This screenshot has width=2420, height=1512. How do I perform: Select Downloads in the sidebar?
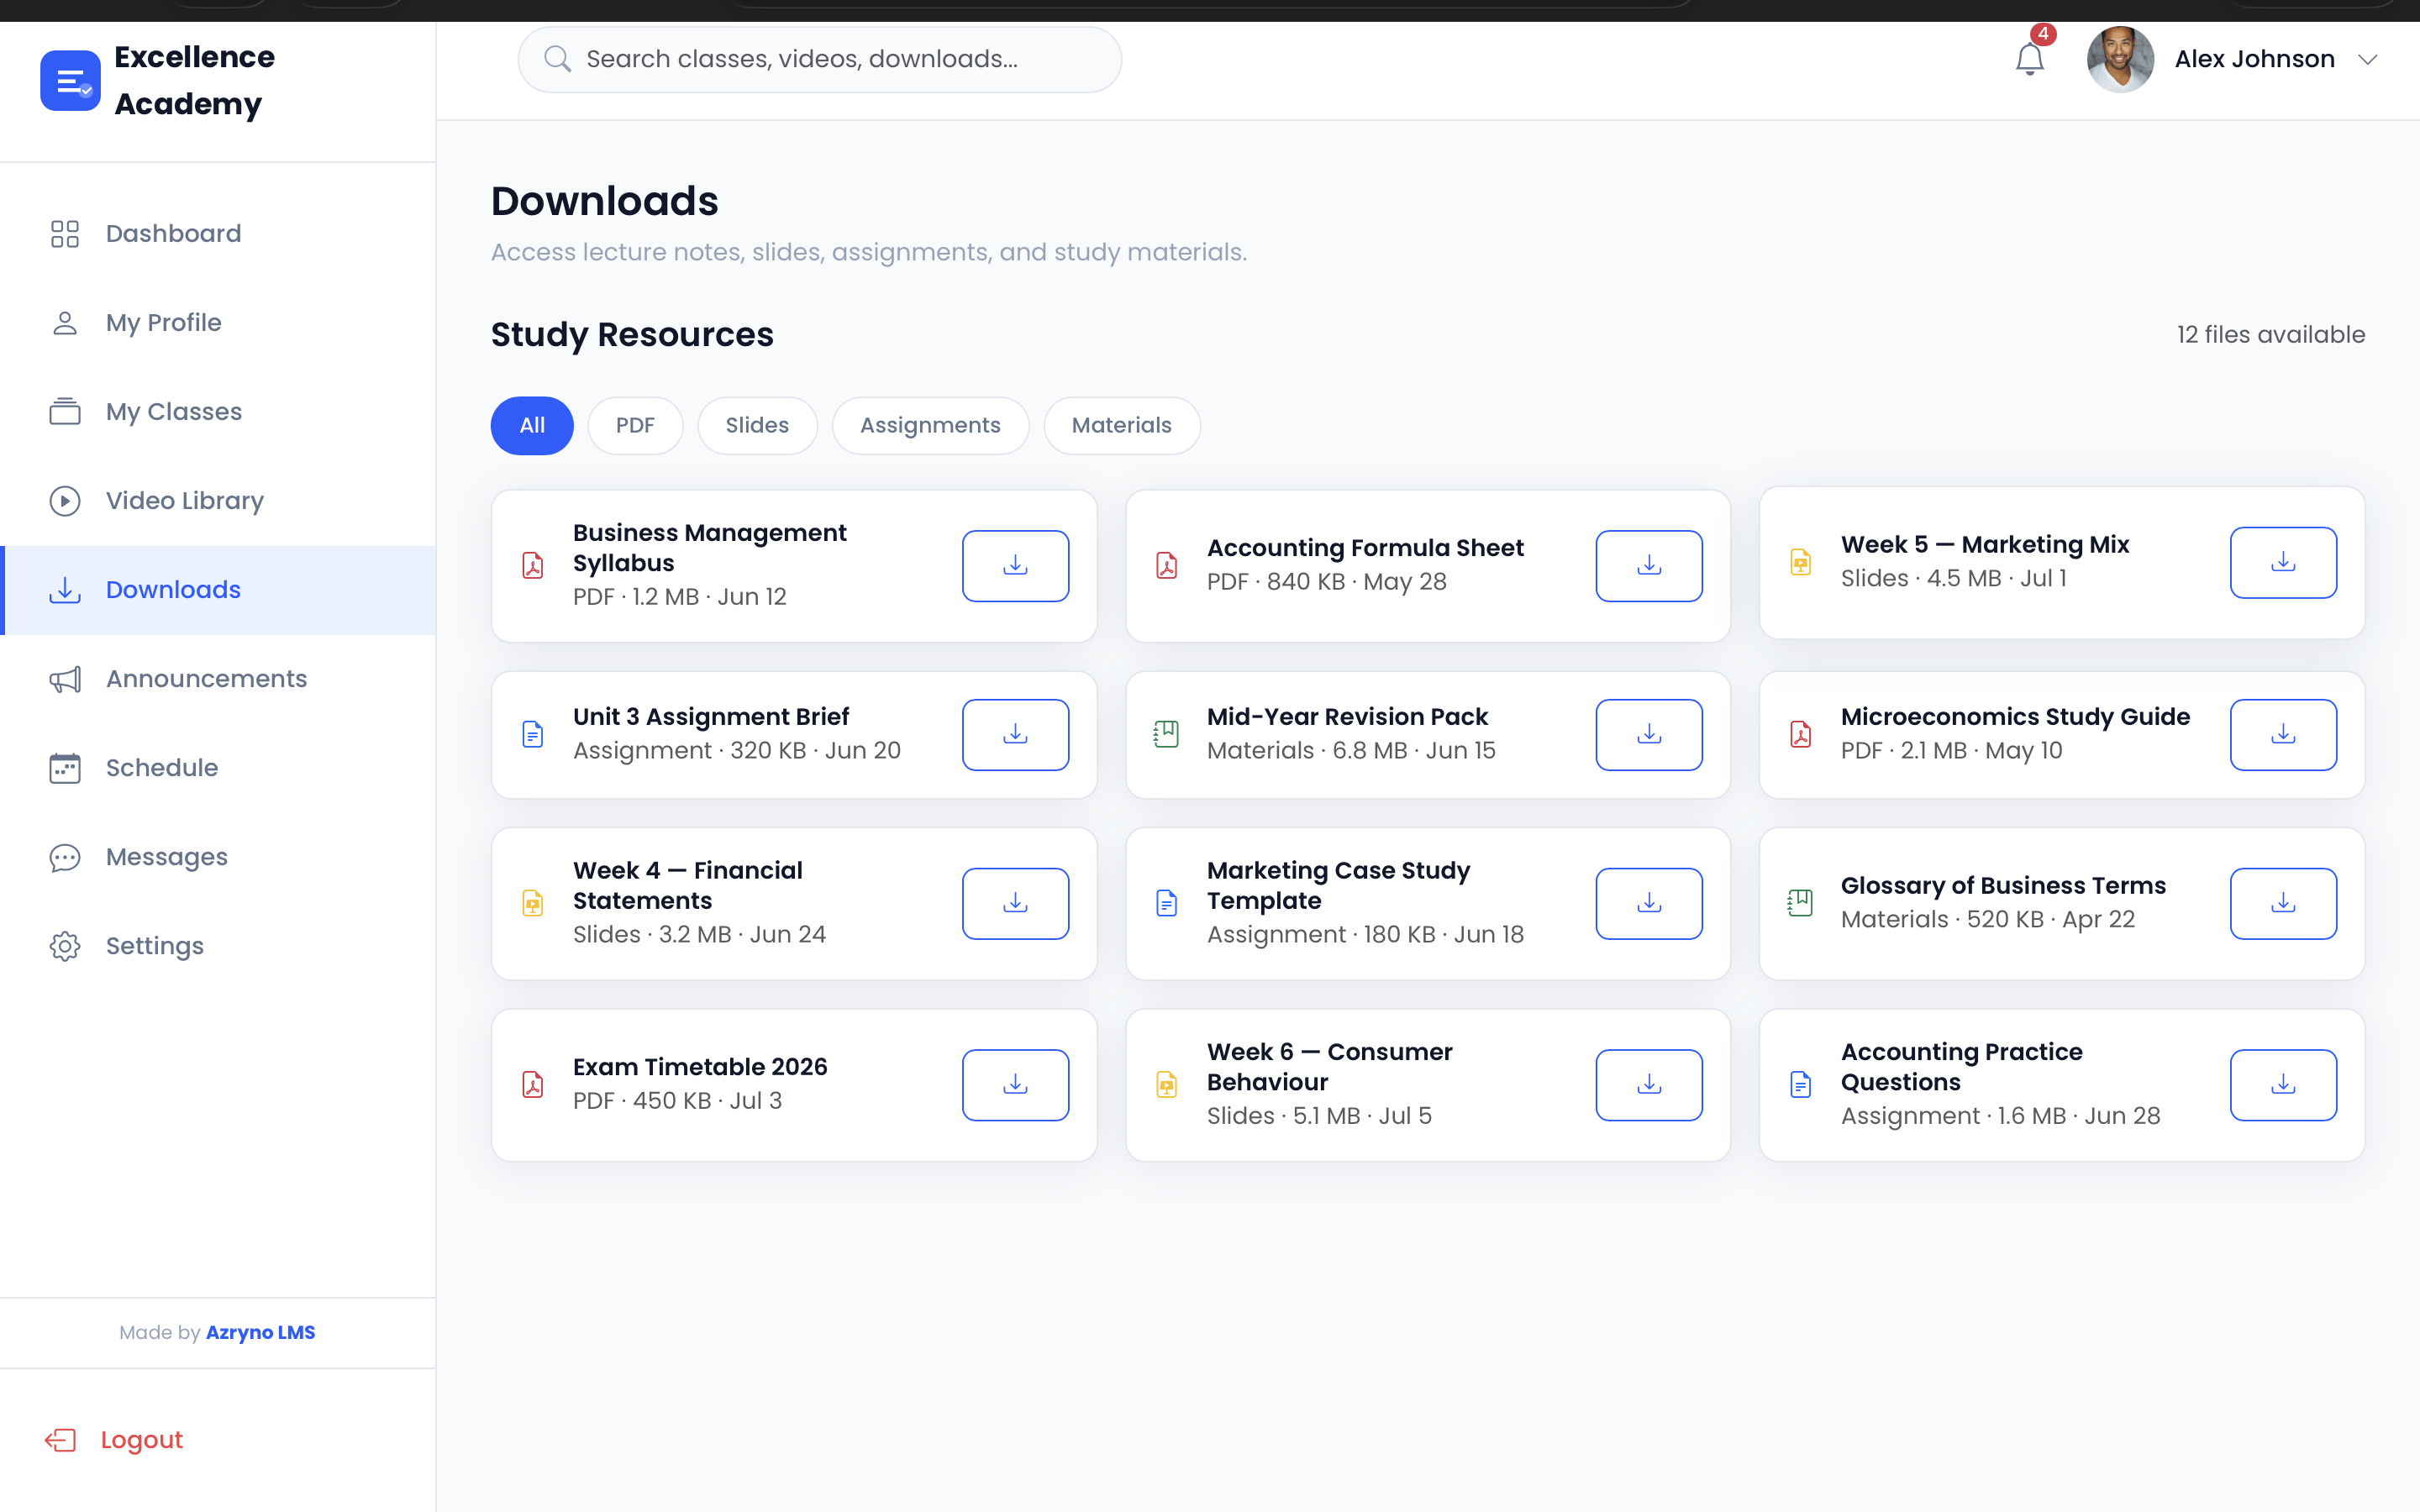218,590
